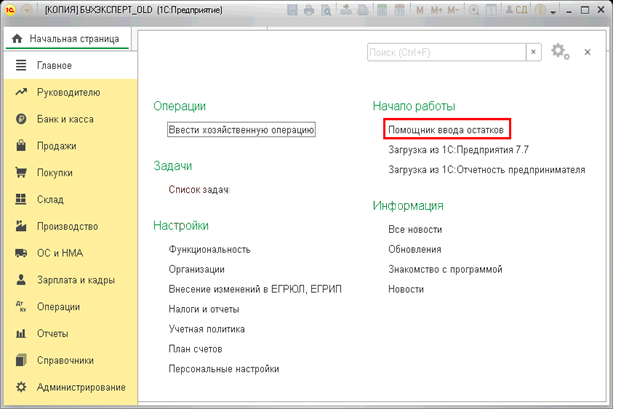
Task: Click the M- memory subtract button
Action: pyautogui.click(x=453, y=10)
